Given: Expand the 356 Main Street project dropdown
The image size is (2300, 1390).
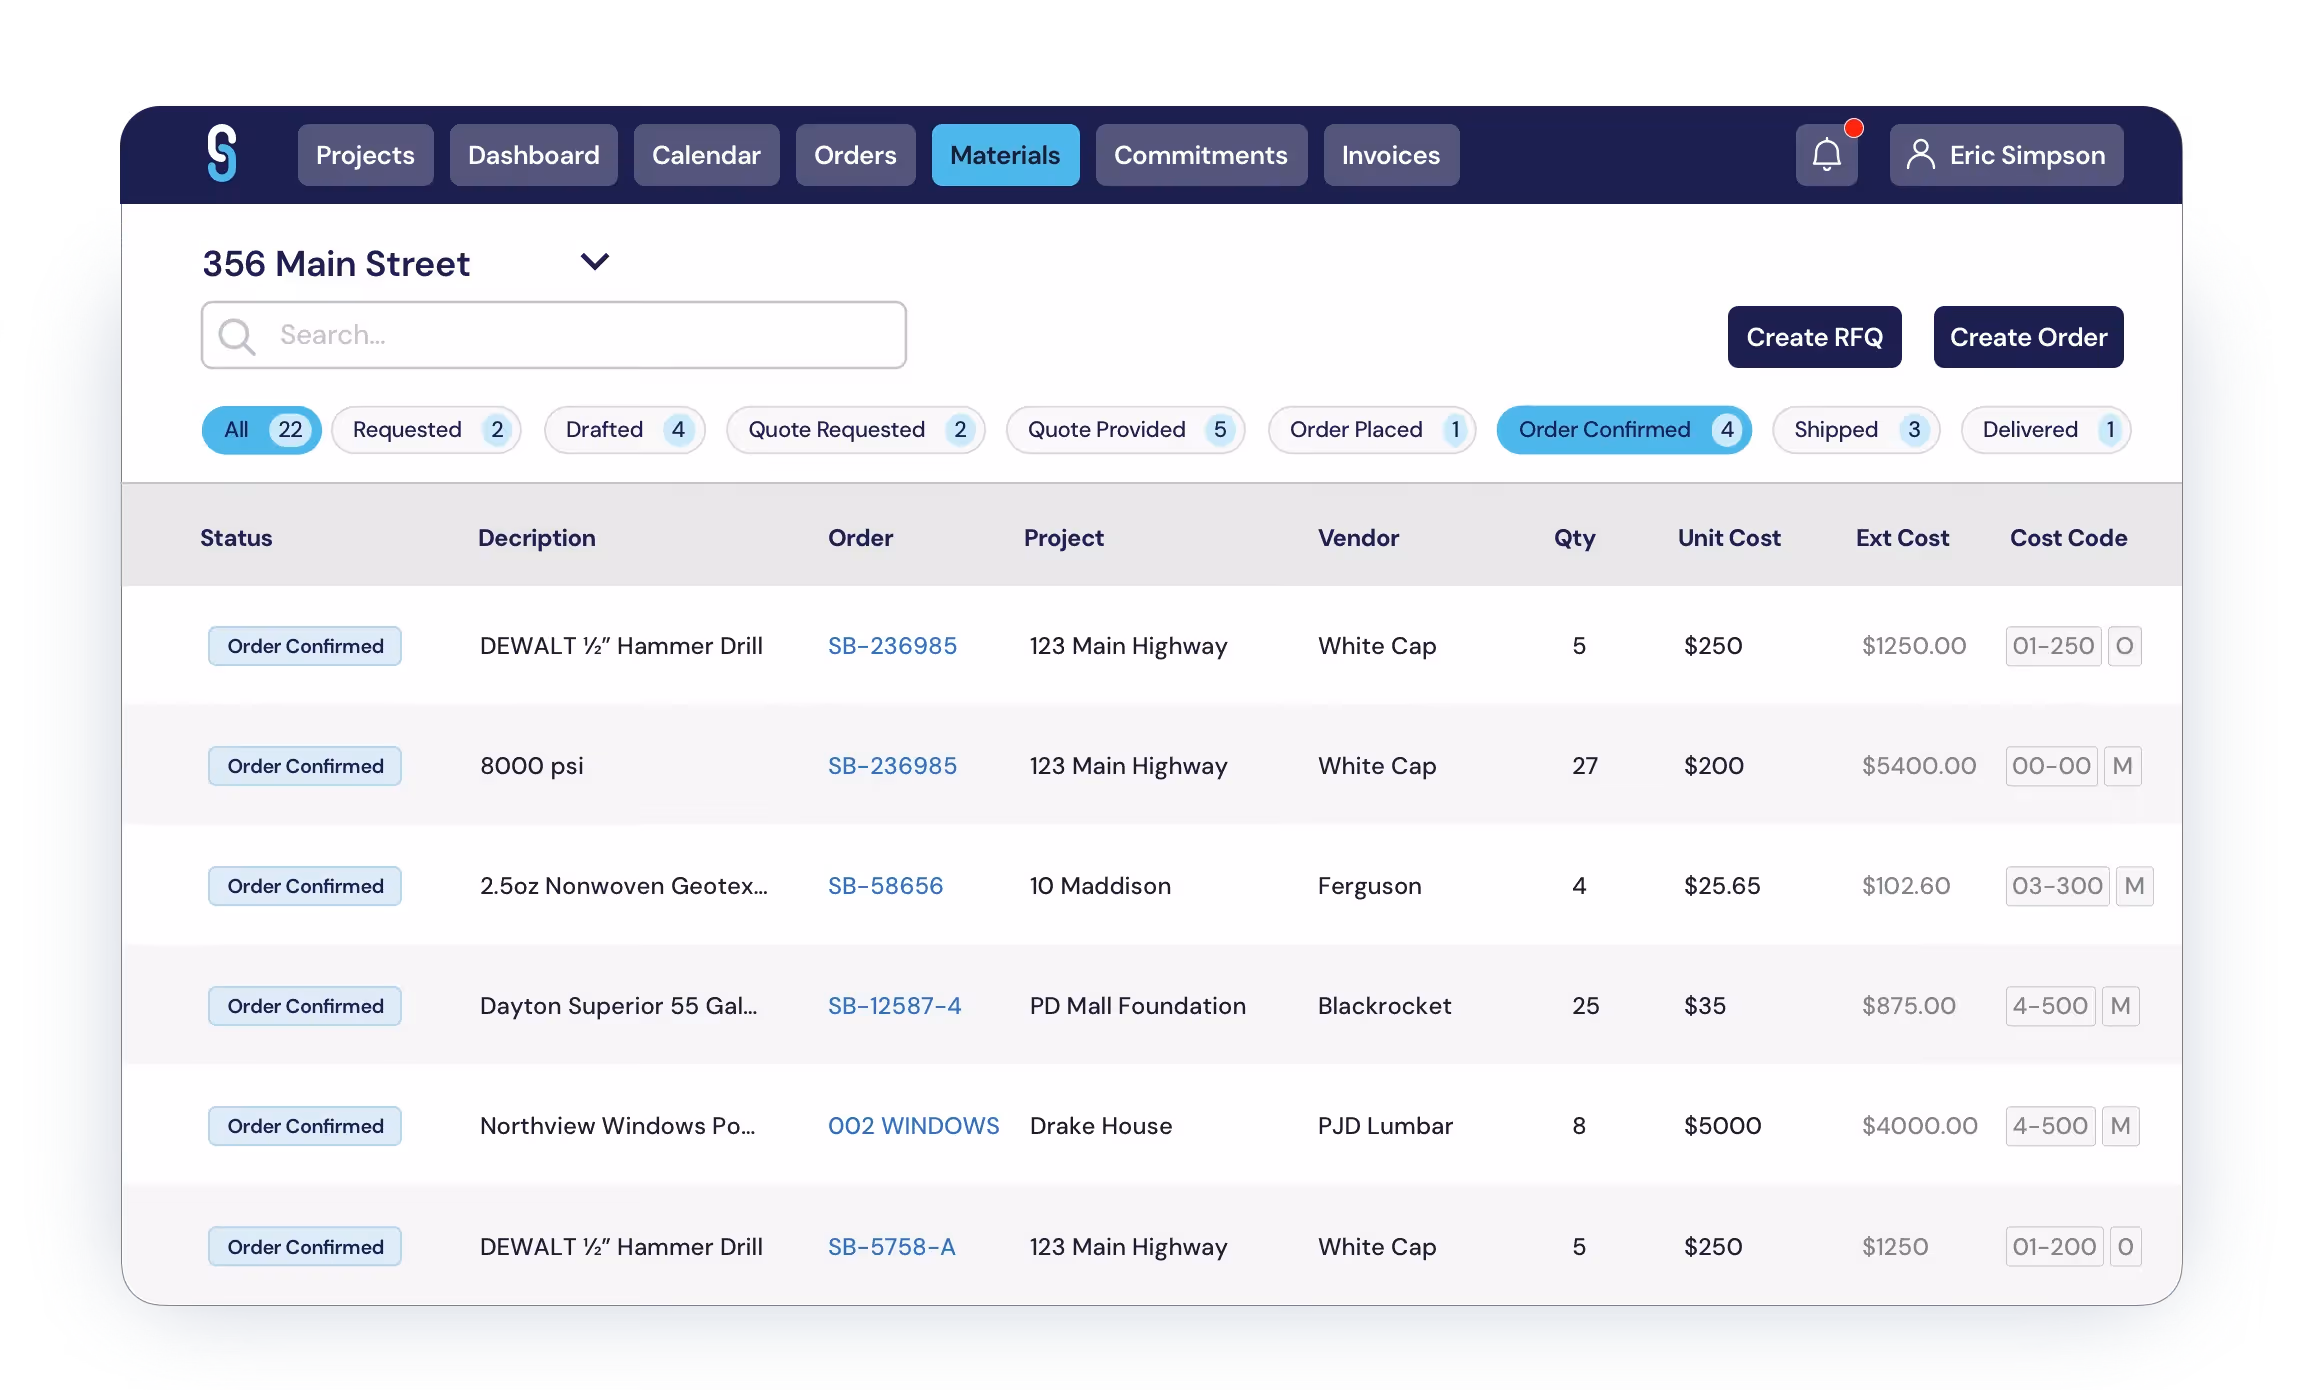Looking at the screenshot, I should click(594, 262).
